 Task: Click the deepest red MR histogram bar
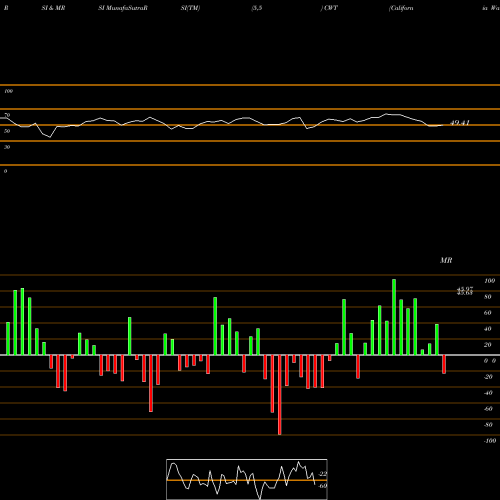(279, 395)
